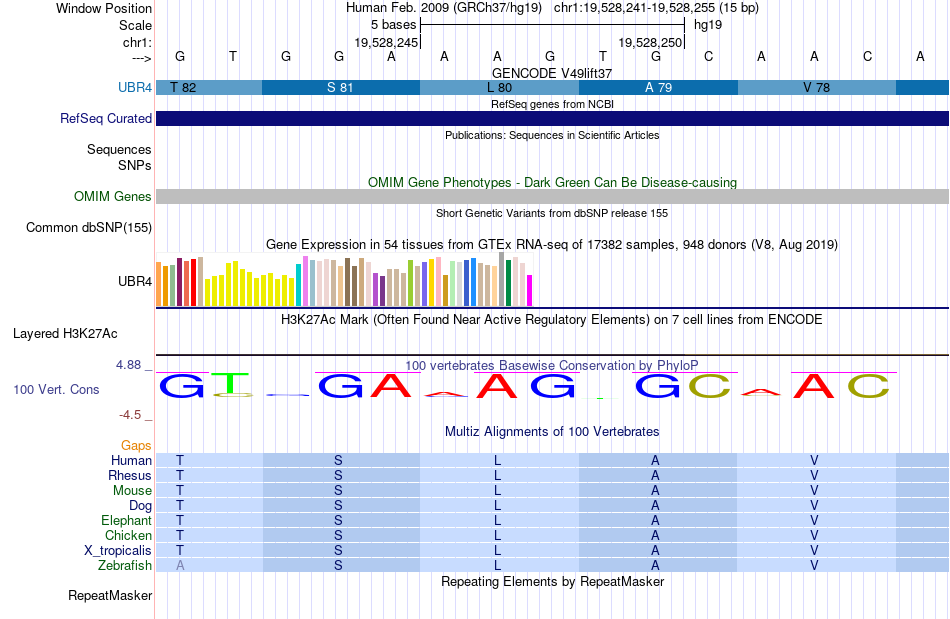Click the Scale label

point(135,25)
